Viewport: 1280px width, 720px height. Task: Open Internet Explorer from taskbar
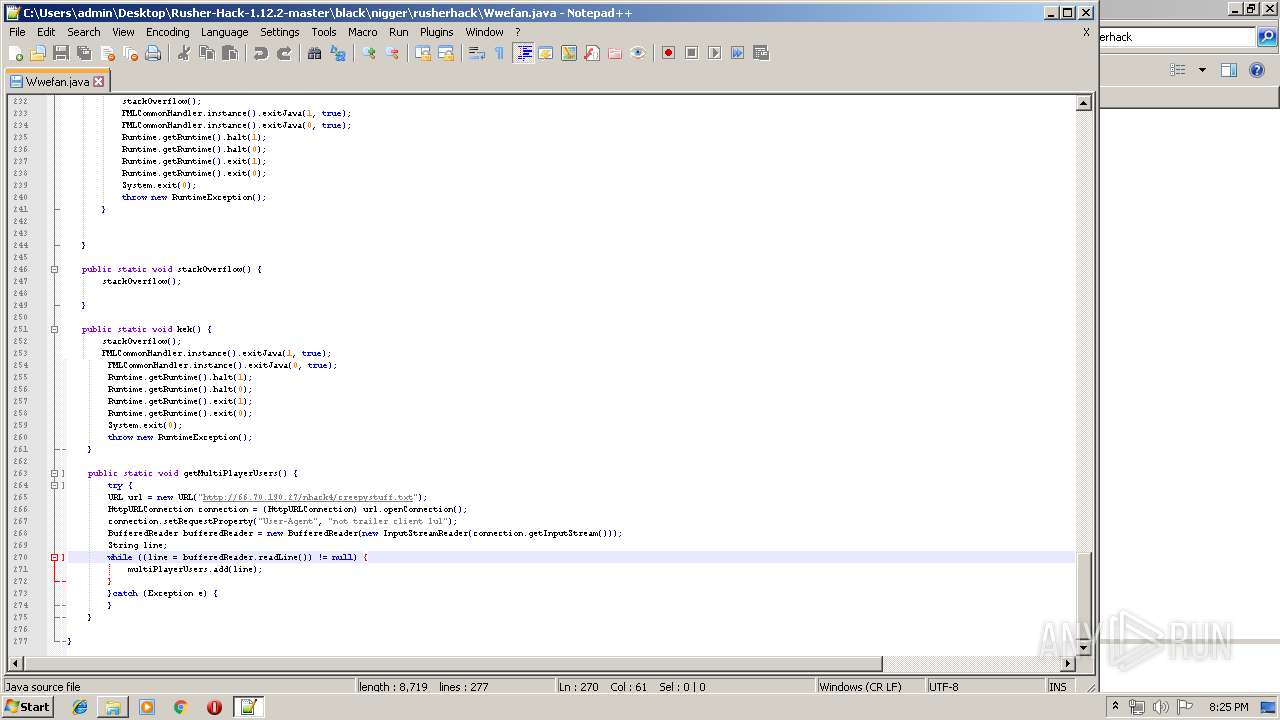point(80,707)
